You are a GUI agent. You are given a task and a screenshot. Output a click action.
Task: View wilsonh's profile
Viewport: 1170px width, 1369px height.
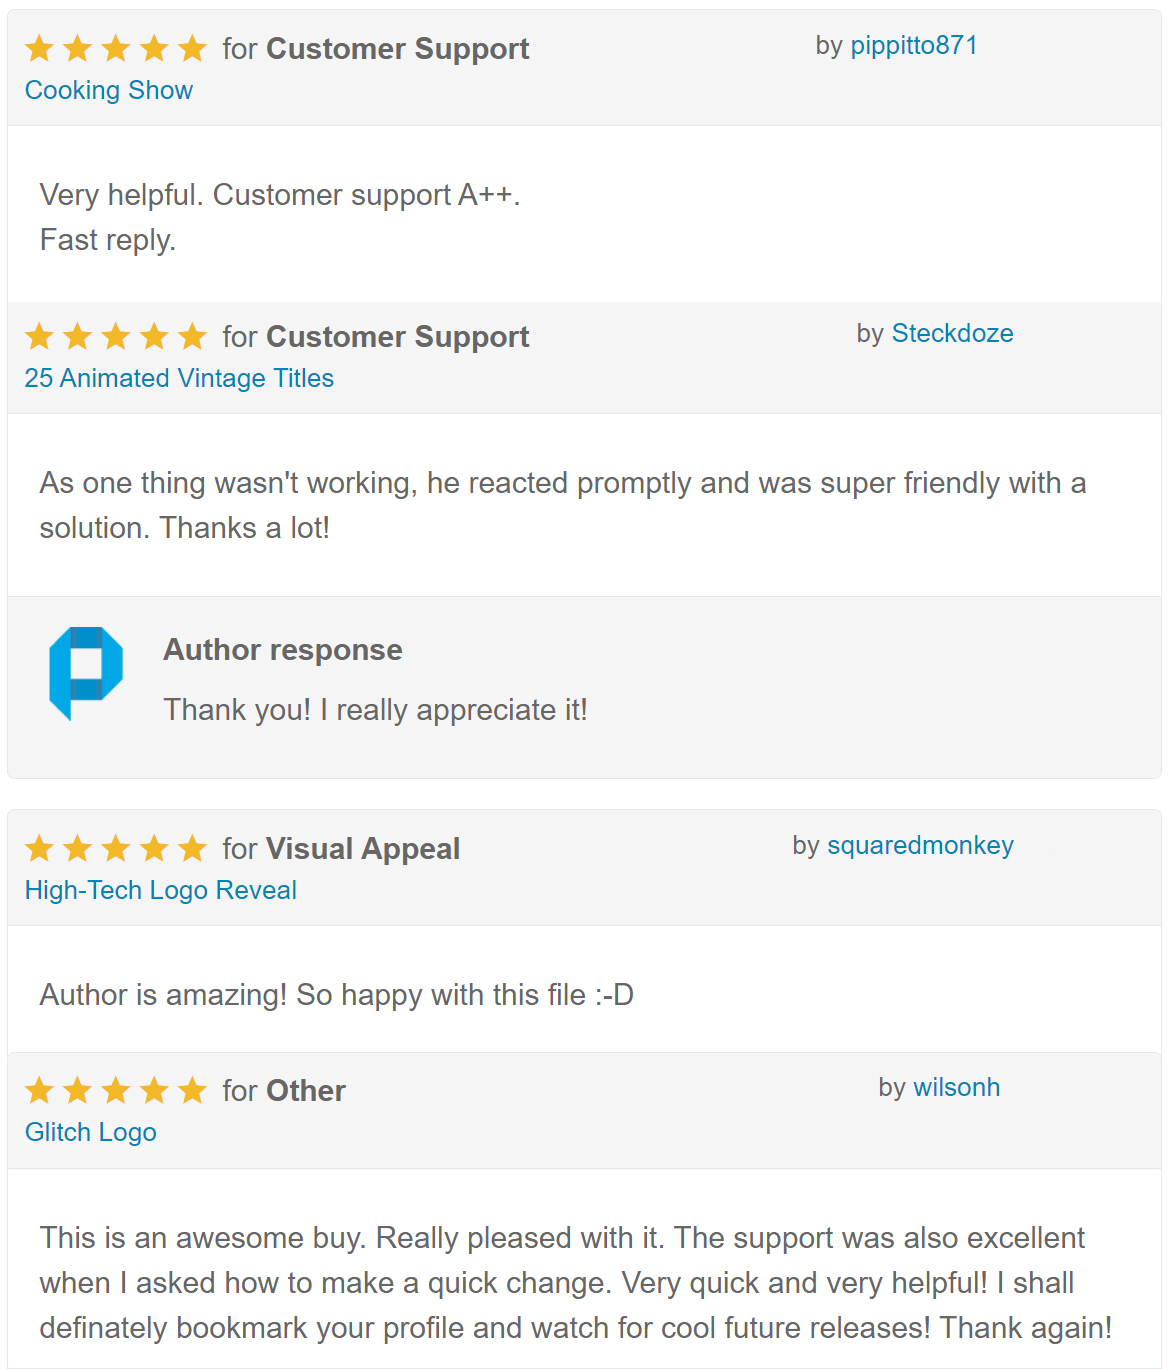pyautogui.click(x=955, y=1087)
